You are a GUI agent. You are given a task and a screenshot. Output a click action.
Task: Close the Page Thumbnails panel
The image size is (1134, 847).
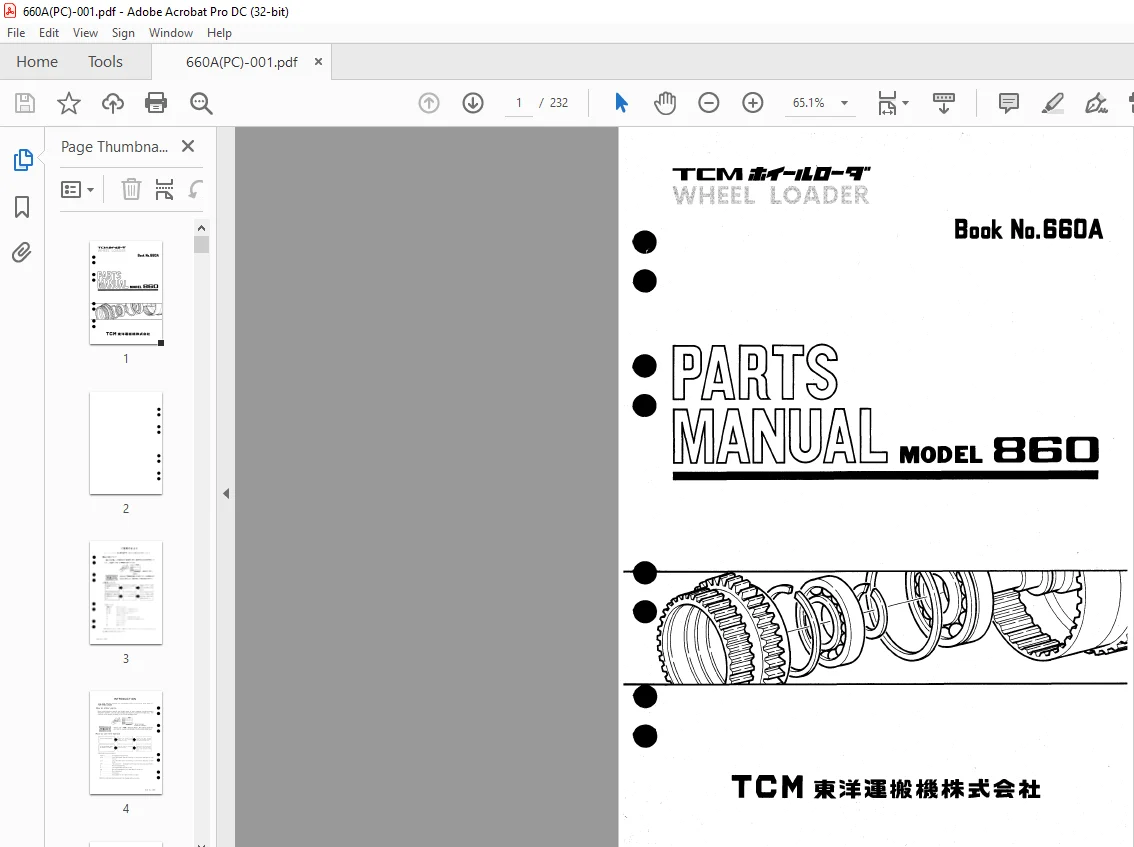188,146
